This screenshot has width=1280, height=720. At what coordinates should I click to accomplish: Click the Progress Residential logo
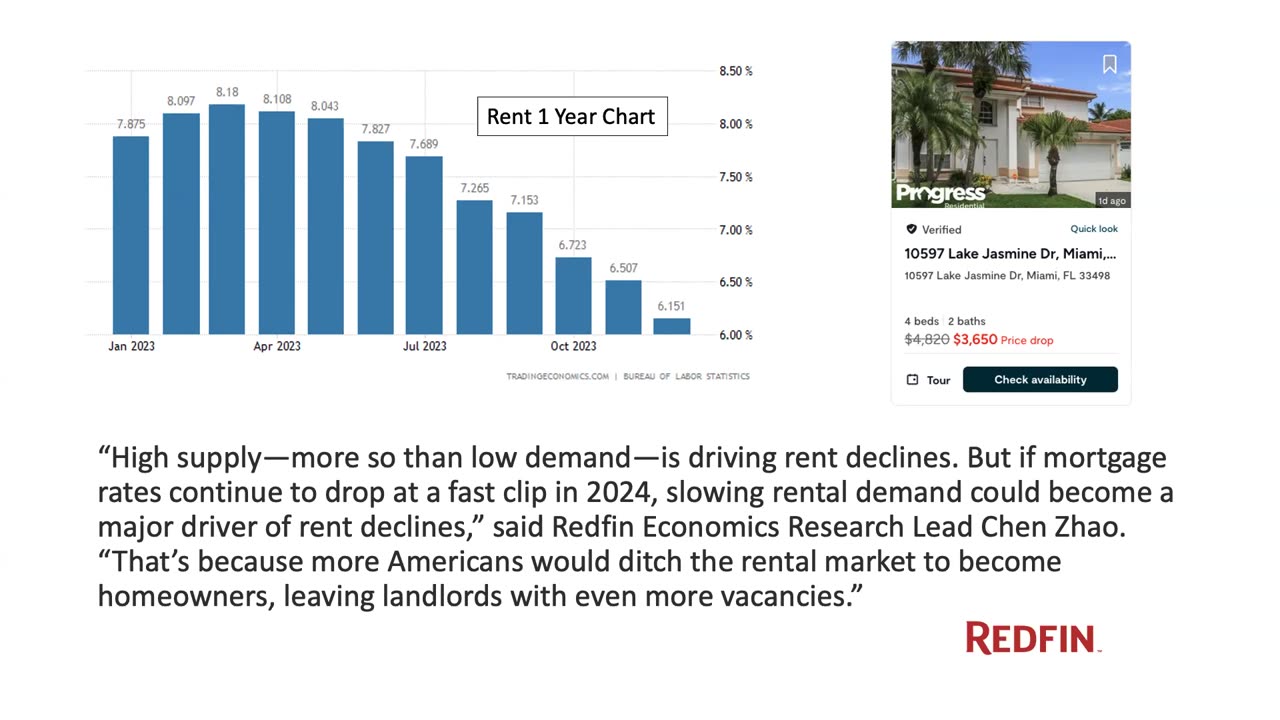[941, 194]
